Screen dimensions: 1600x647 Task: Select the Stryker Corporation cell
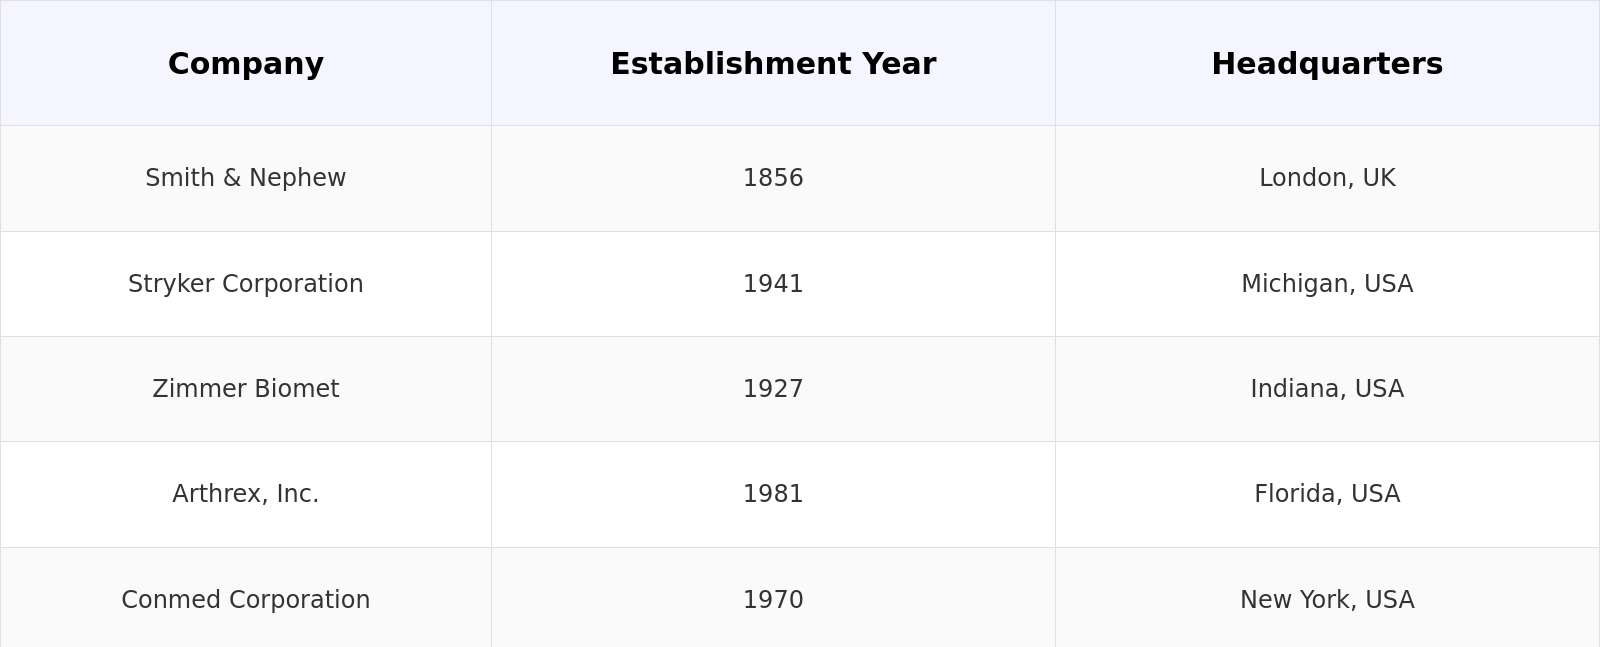[x=246, y=284]
